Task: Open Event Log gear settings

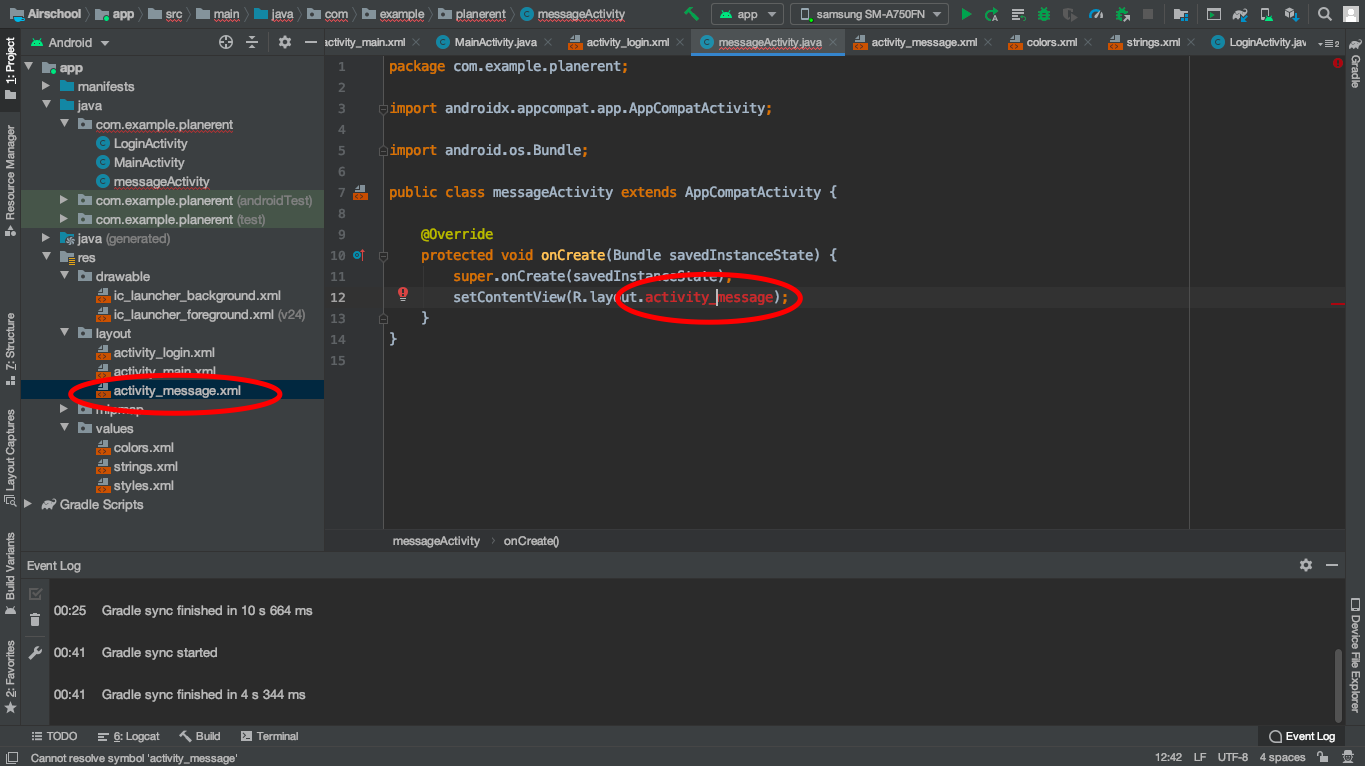Action: (x=1306, y=565)
